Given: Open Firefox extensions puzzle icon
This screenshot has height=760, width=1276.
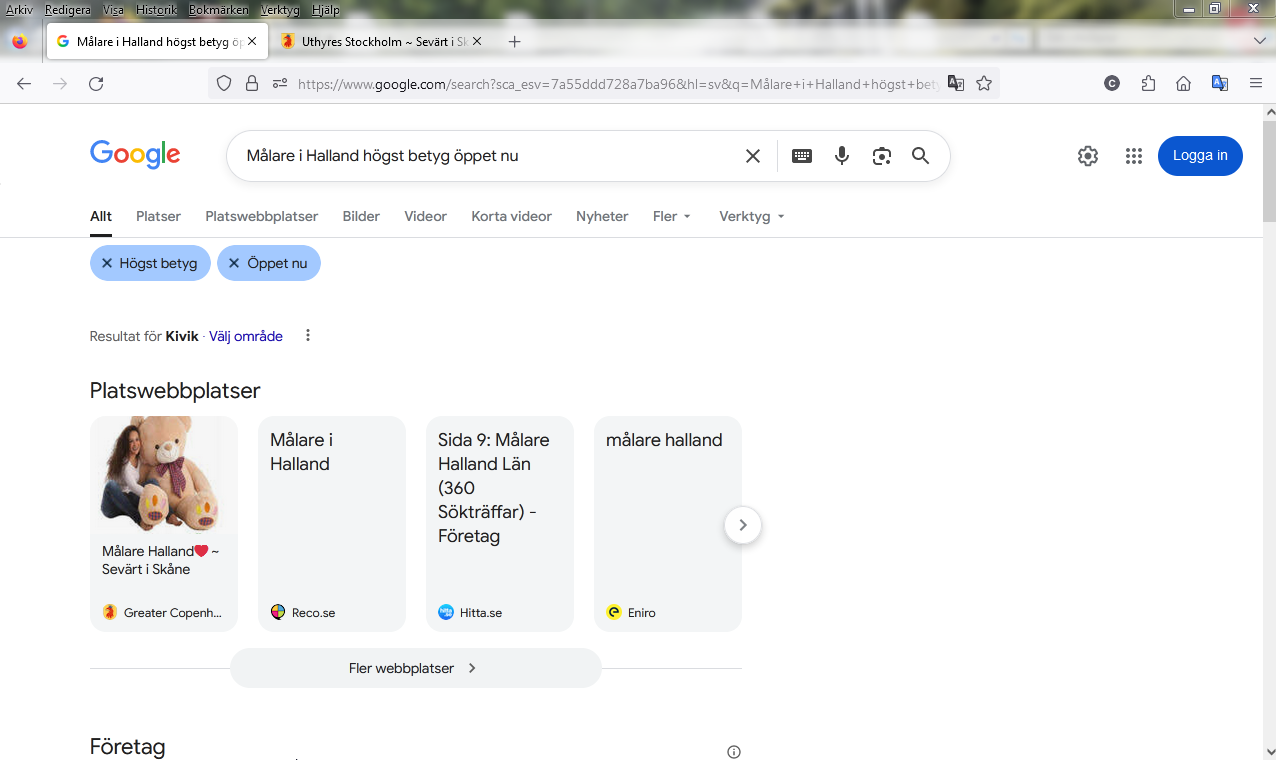Looking at the screenshot, I should (1148, 84).
